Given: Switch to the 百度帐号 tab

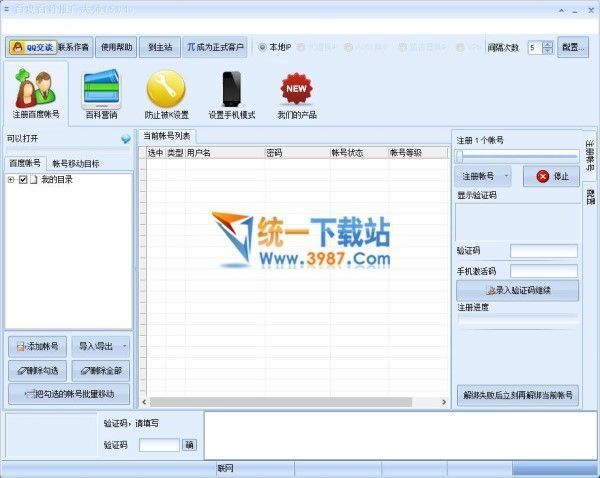Looking at the screenshot, I should 25,164.
